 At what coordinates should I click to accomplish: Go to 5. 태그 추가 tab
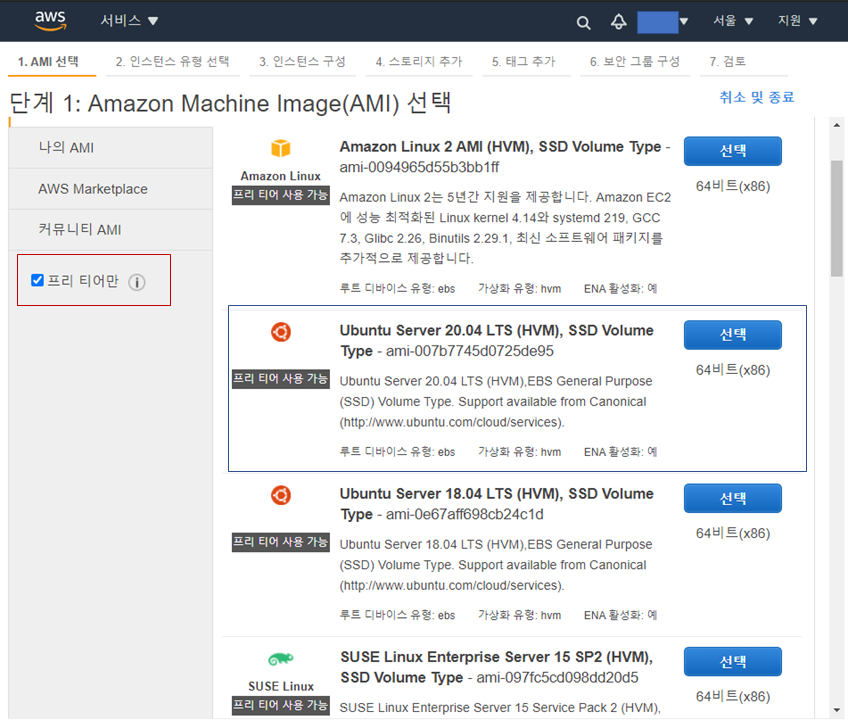(524, 62)
